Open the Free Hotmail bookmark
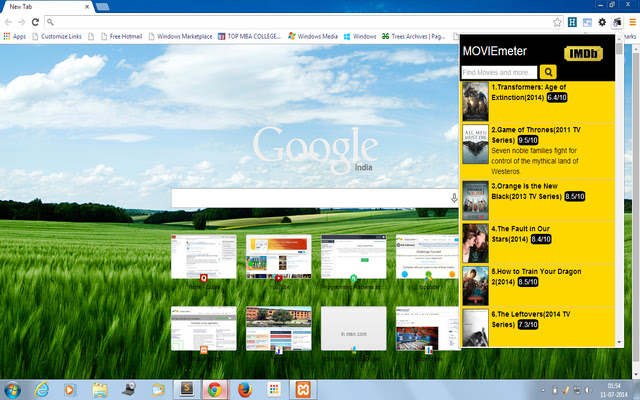Viewport: 640px width, 400px height. [121, 36]
